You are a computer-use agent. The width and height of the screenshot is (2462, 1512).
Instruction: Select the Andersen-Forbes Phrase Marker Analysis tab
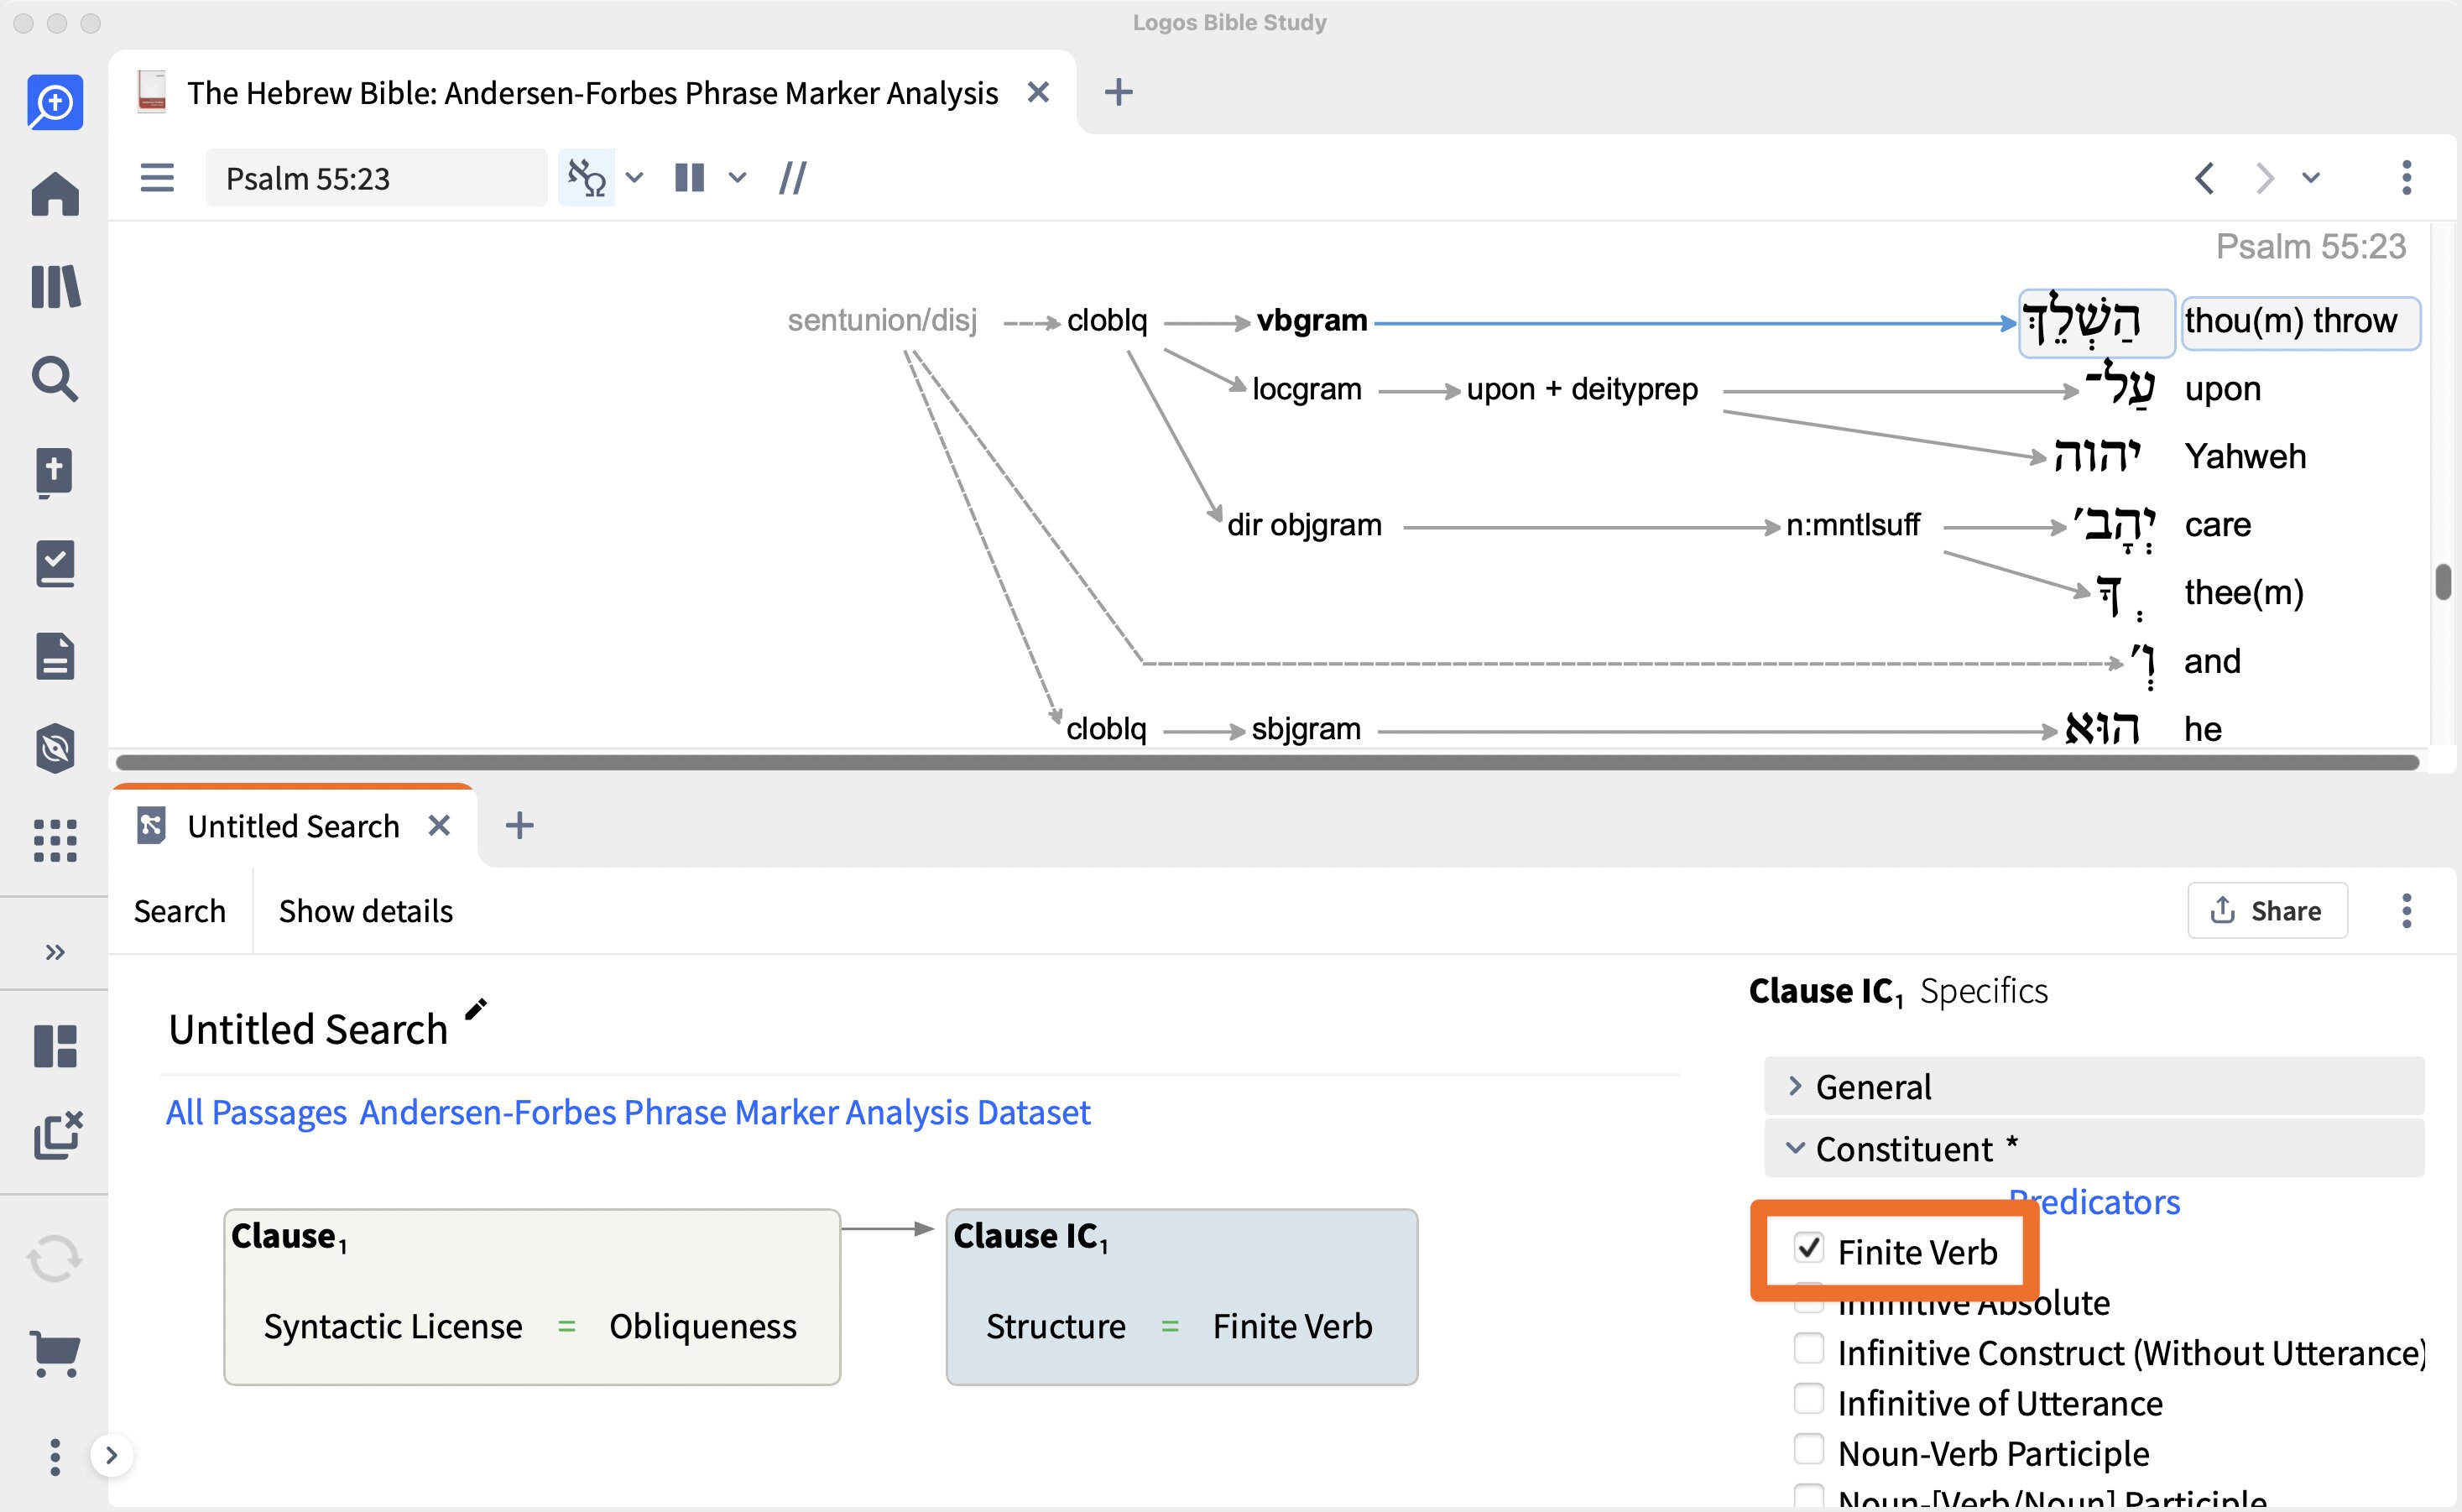592,93
